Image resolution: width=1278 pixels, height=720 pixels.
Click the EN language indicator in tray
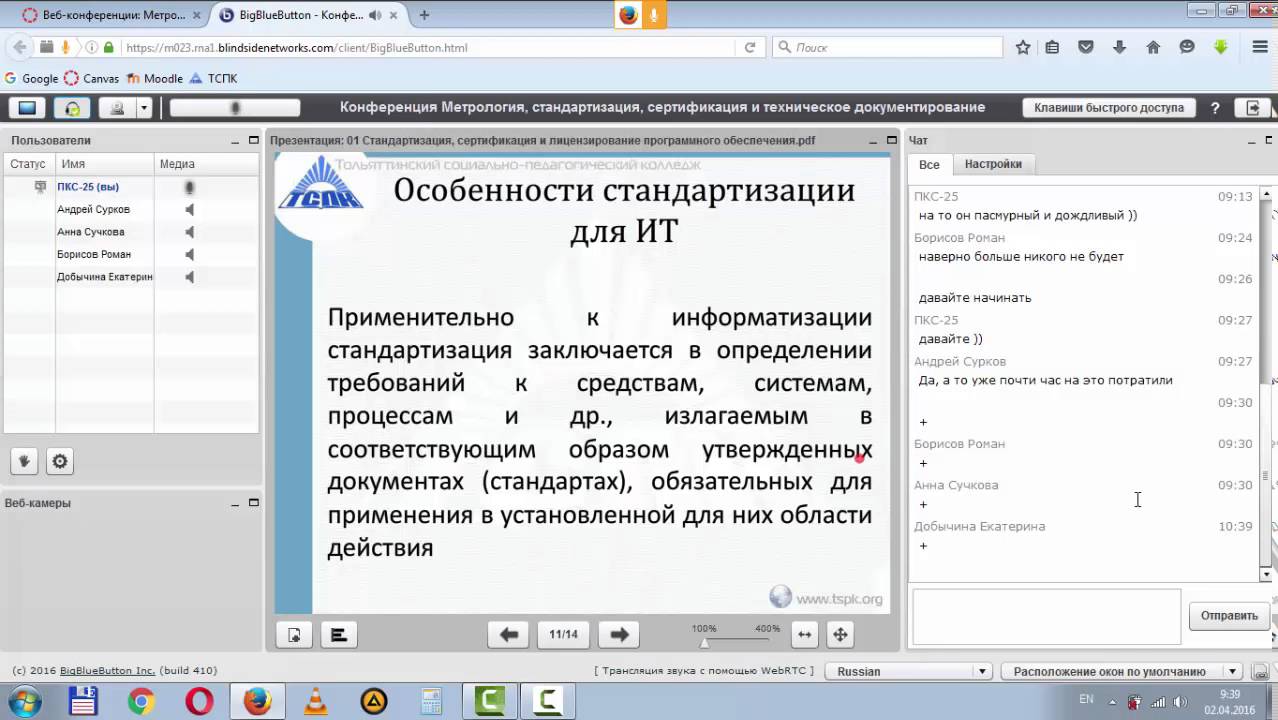coord(1086,699)
